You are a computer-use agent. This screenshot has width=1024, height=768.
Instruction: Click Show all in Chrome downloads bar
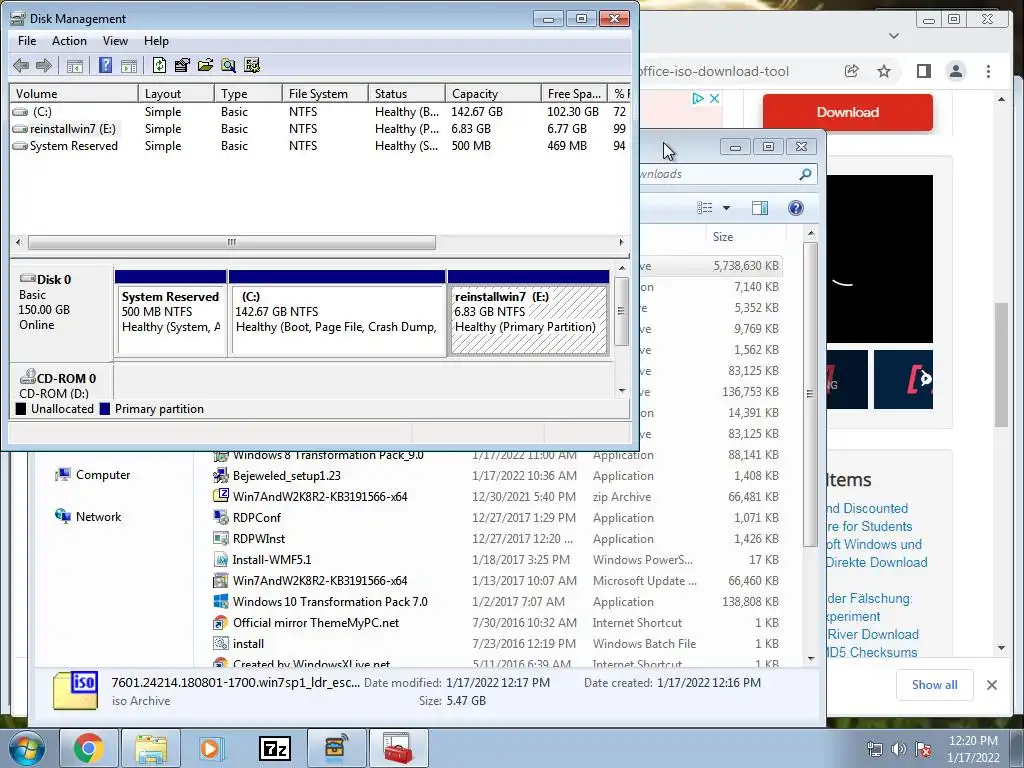tap(935, 684)
